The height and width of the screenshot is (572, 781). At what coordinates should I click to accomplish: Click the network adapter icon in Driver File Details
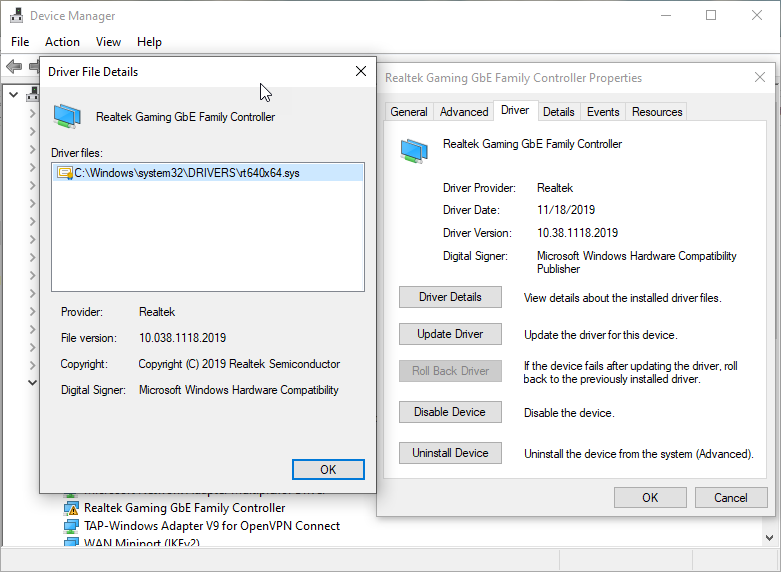pos(67,116)
